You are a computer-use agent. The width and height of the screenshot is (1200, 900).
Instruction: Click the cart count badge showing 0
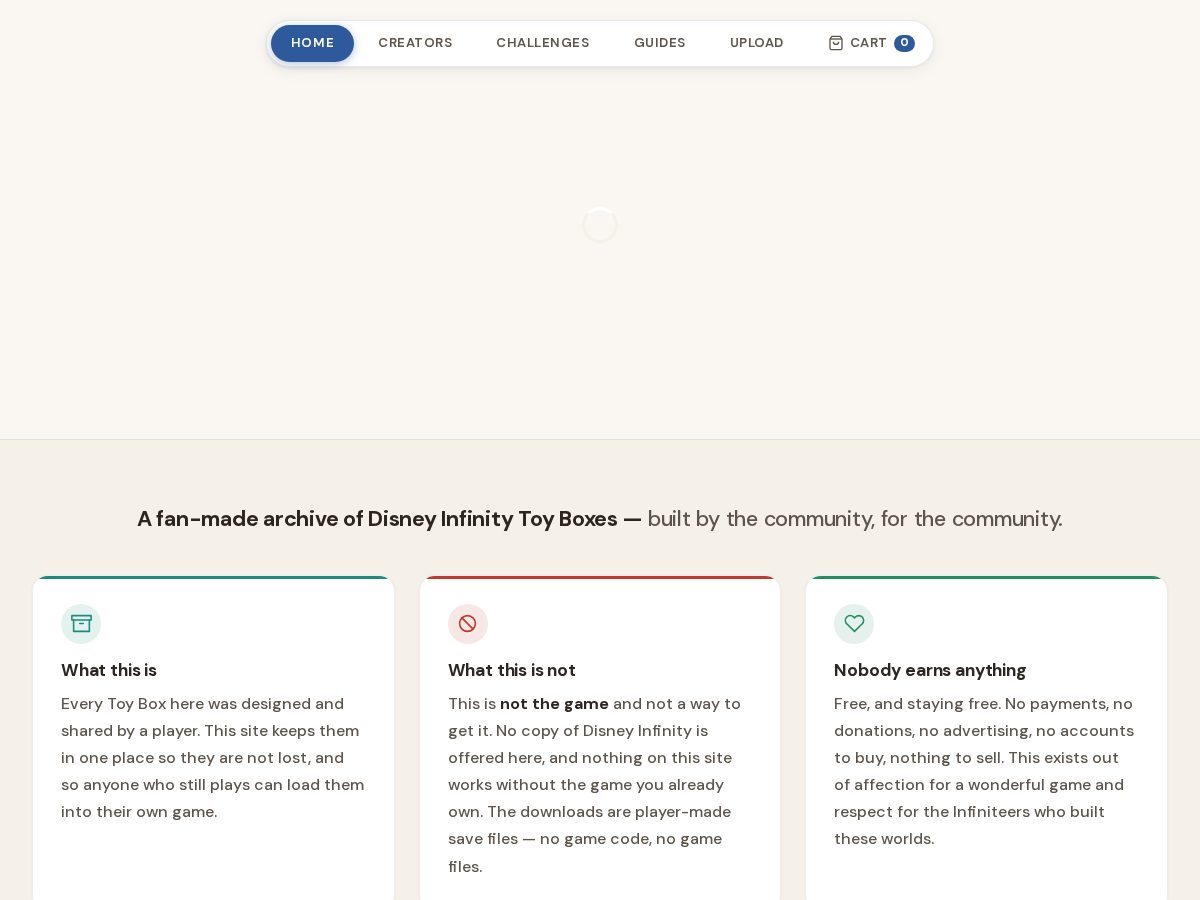904,43
